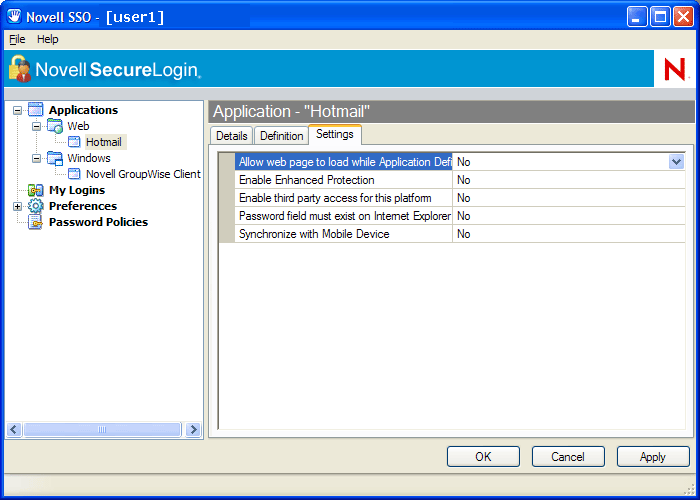
Task: Select the Applications tree label
Action: pos(83,110)
